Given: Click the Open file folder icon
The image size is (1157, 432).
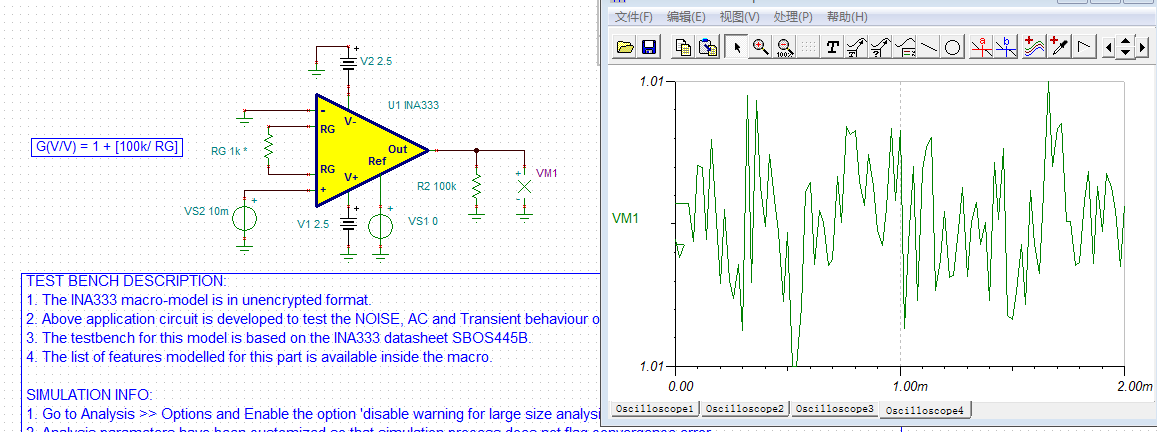Looking at the screenshot, I should (x=626, y=48).
